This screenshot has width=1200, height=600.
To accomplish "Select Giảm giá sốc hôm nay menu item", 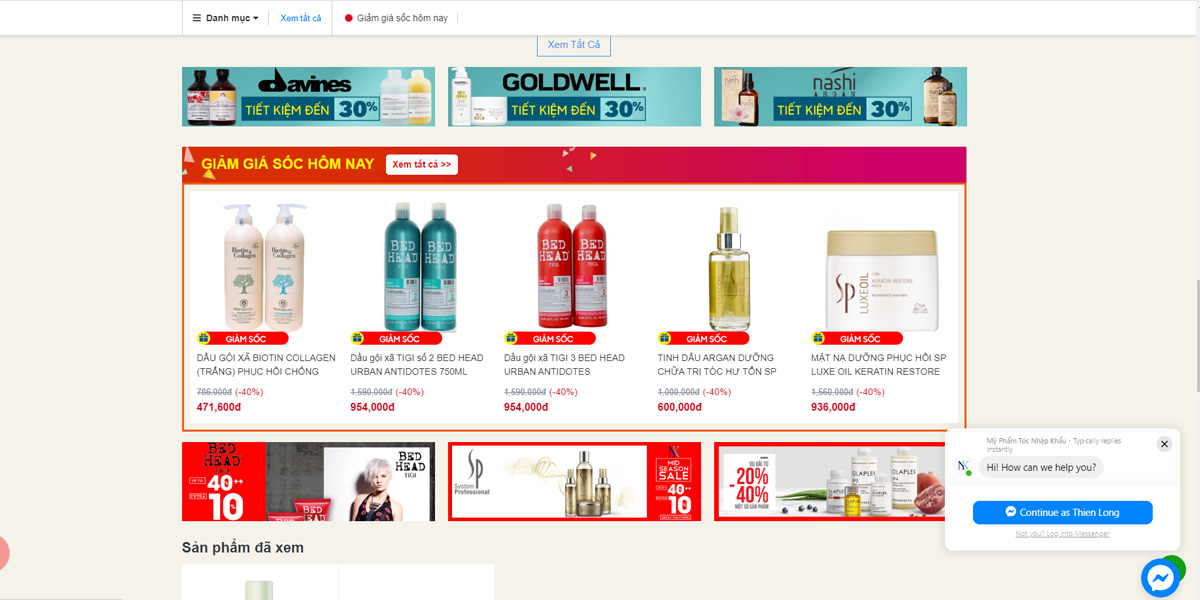I will (x=396, y=18).
